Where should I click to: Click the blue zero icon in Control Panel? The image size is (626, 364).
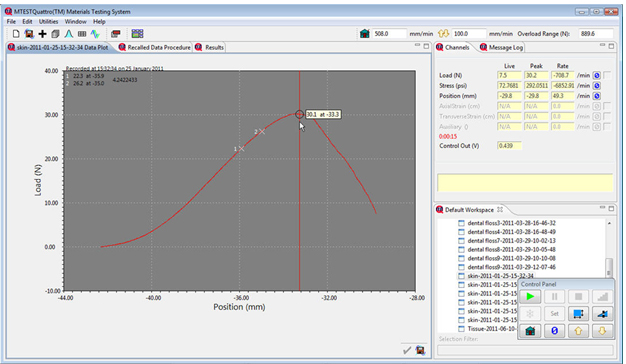tap(554, 331)
